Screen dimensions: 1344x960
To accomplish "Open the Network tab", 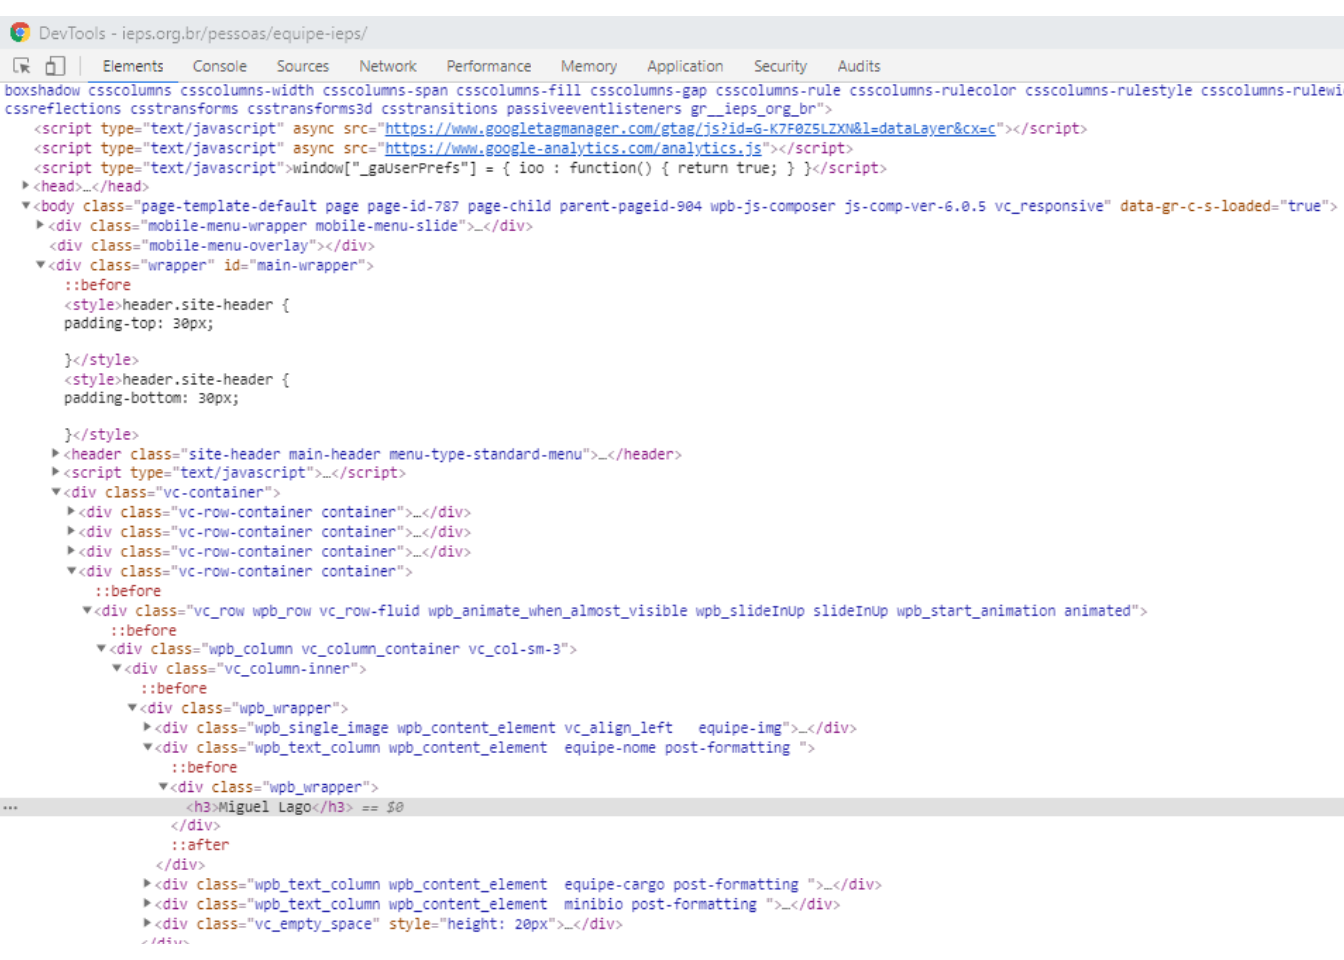I will tap(387, 66).
